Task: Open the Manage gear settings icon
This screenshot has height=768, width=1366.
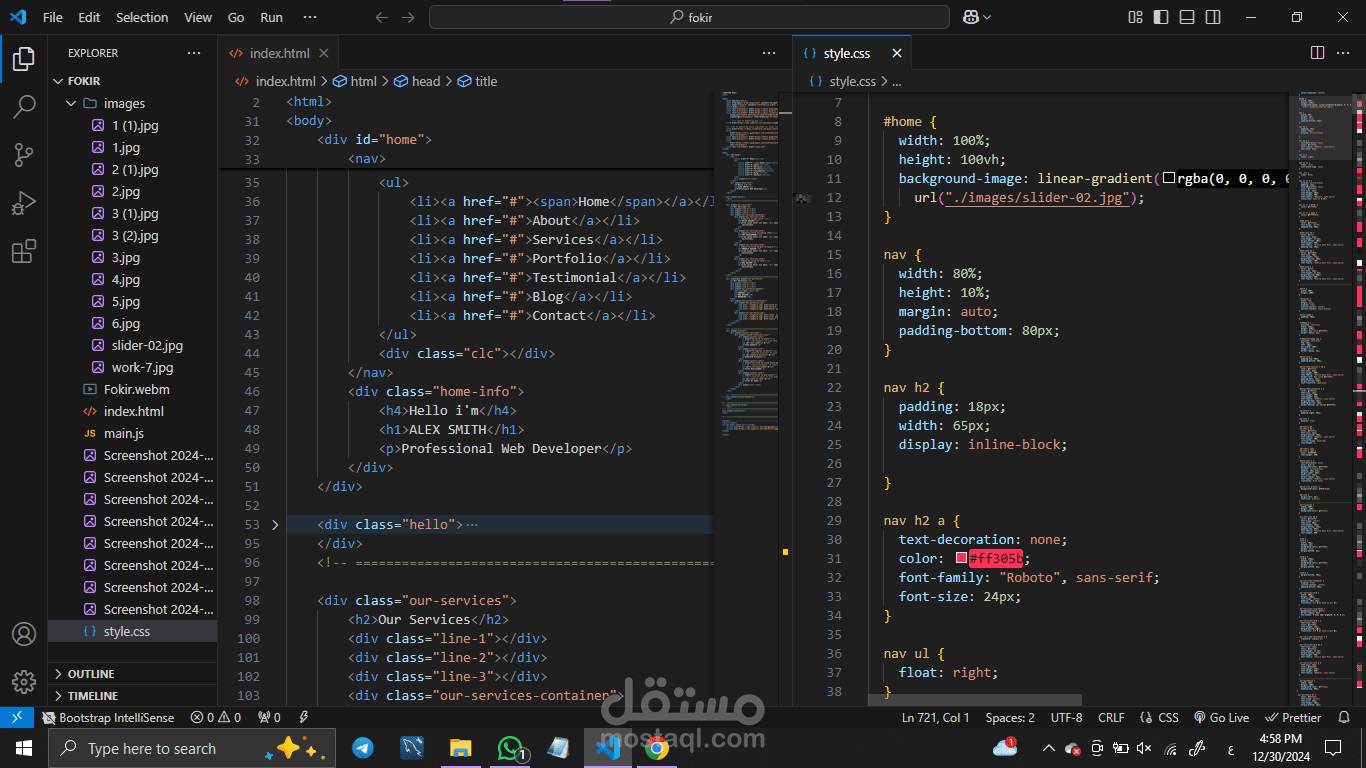Action: pyautogui.click(x=24, y=682)
